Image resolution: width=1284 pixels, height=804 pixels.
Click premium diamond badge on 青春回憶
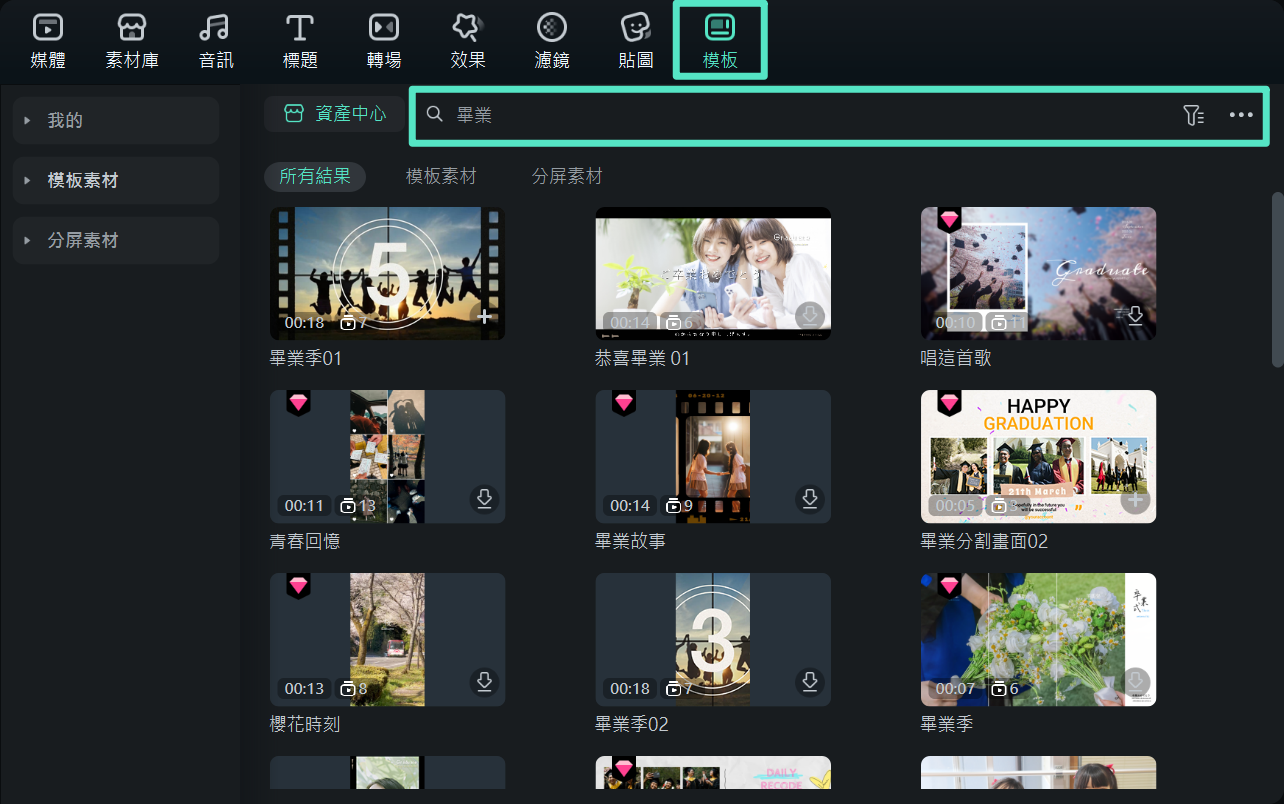click(298, 403)
